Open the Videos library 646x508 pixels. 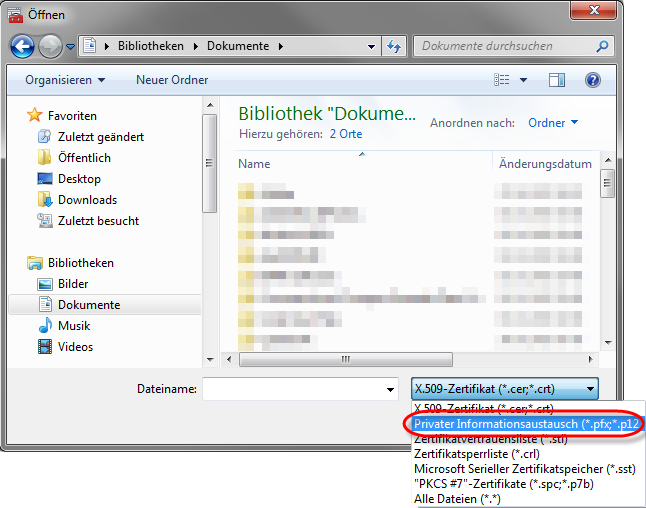click(75, 347)
